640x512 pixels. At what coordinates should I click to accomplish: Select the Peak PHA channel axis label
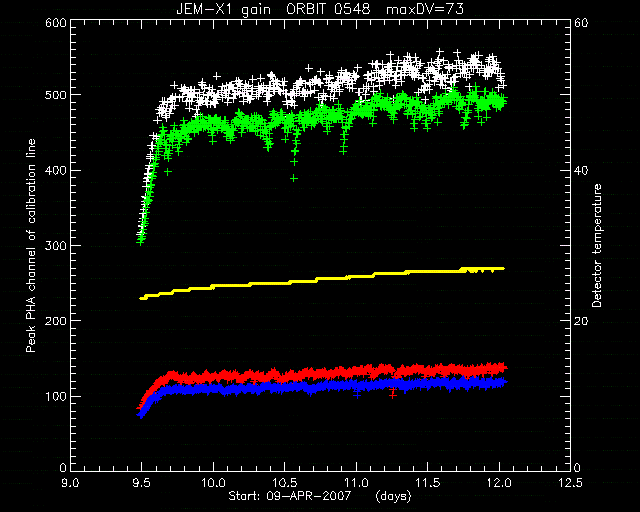point(31,246)
